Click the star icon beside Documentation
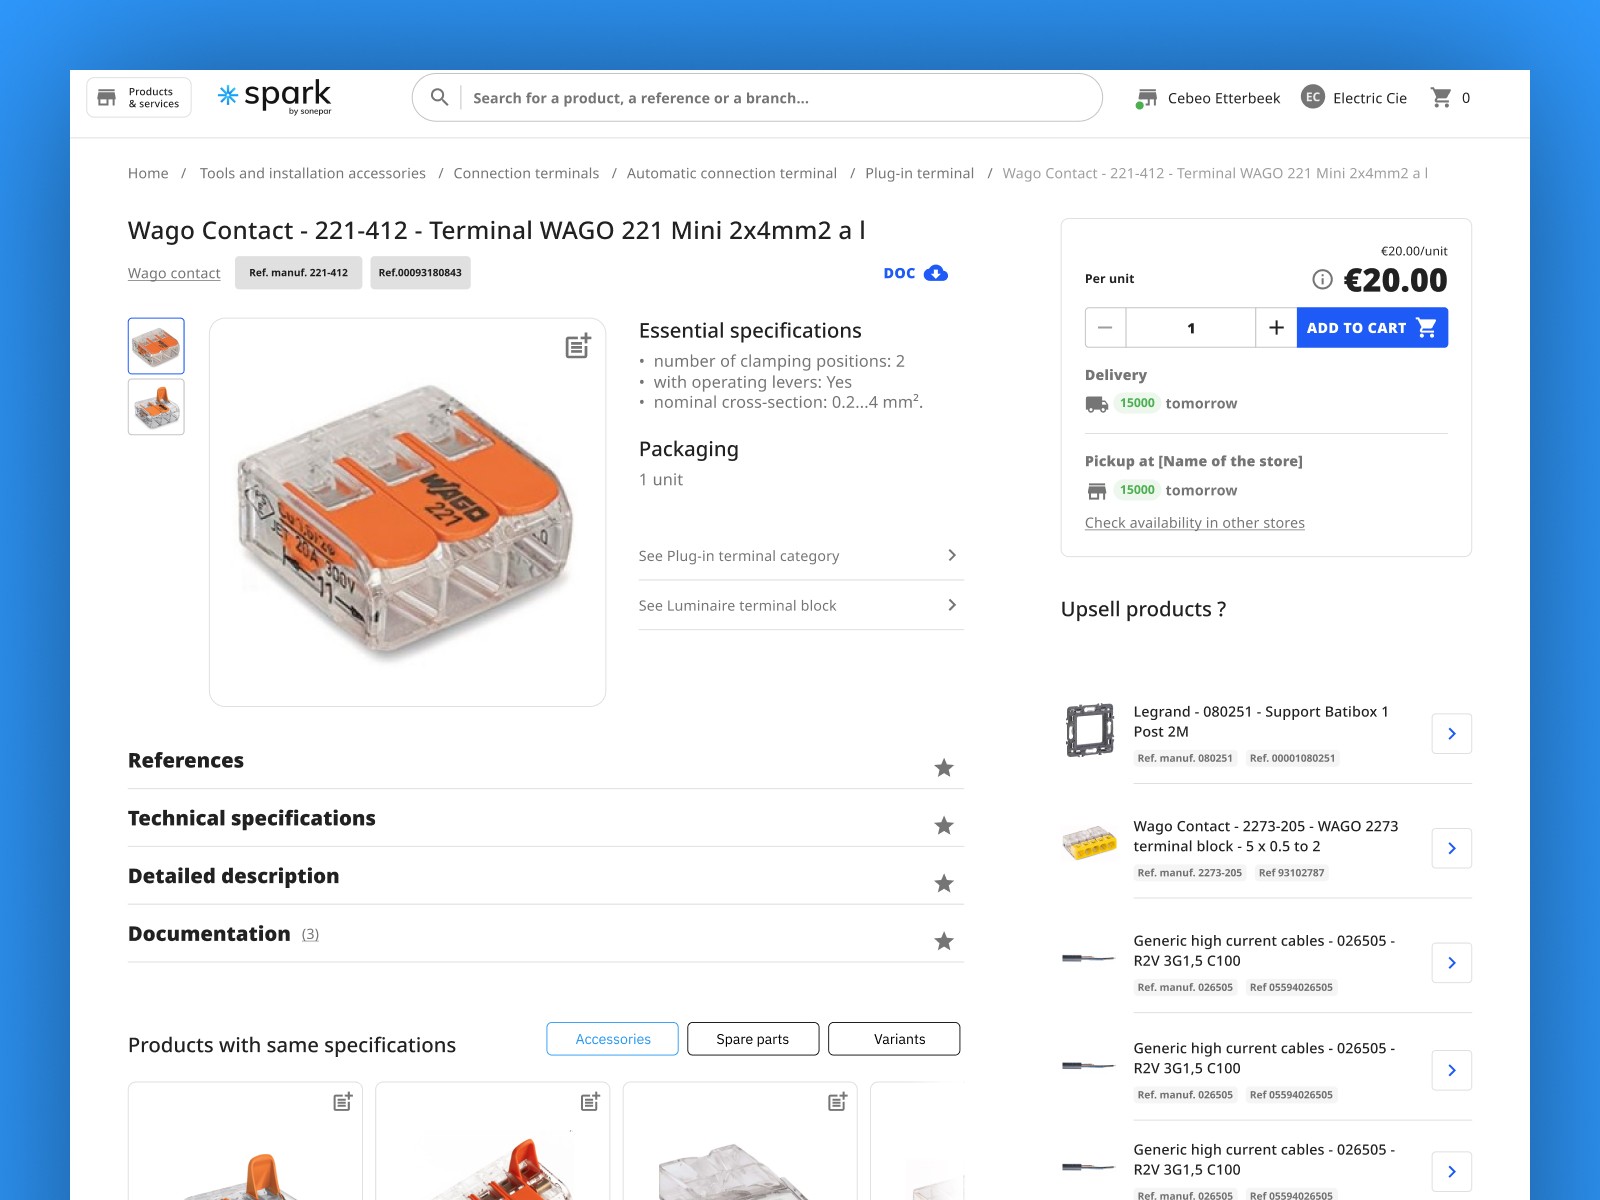The image size is (1600, 1200). coord(944,942)
